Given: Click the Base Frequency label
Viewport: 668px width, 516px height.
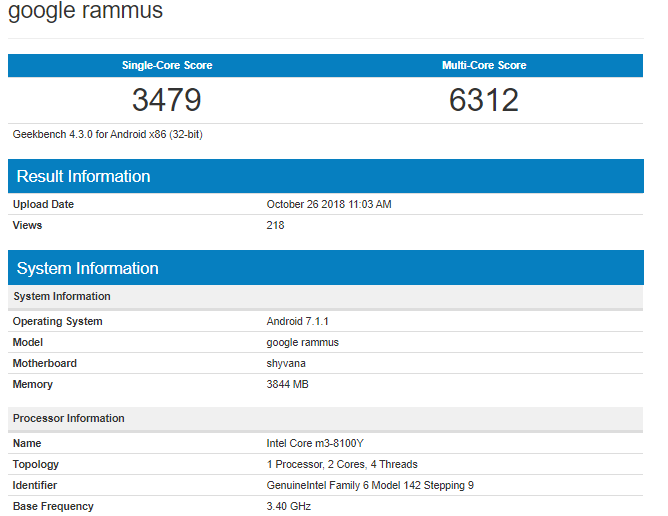Looking at the screenshot, I should (x=53, y=506).
